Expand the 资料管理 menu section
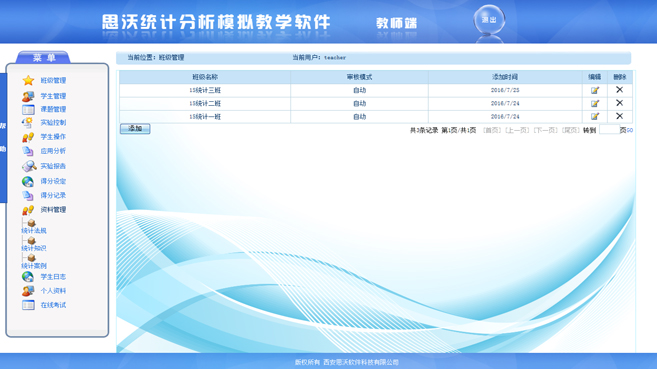657x369 pixels. (x=53, y=209)
